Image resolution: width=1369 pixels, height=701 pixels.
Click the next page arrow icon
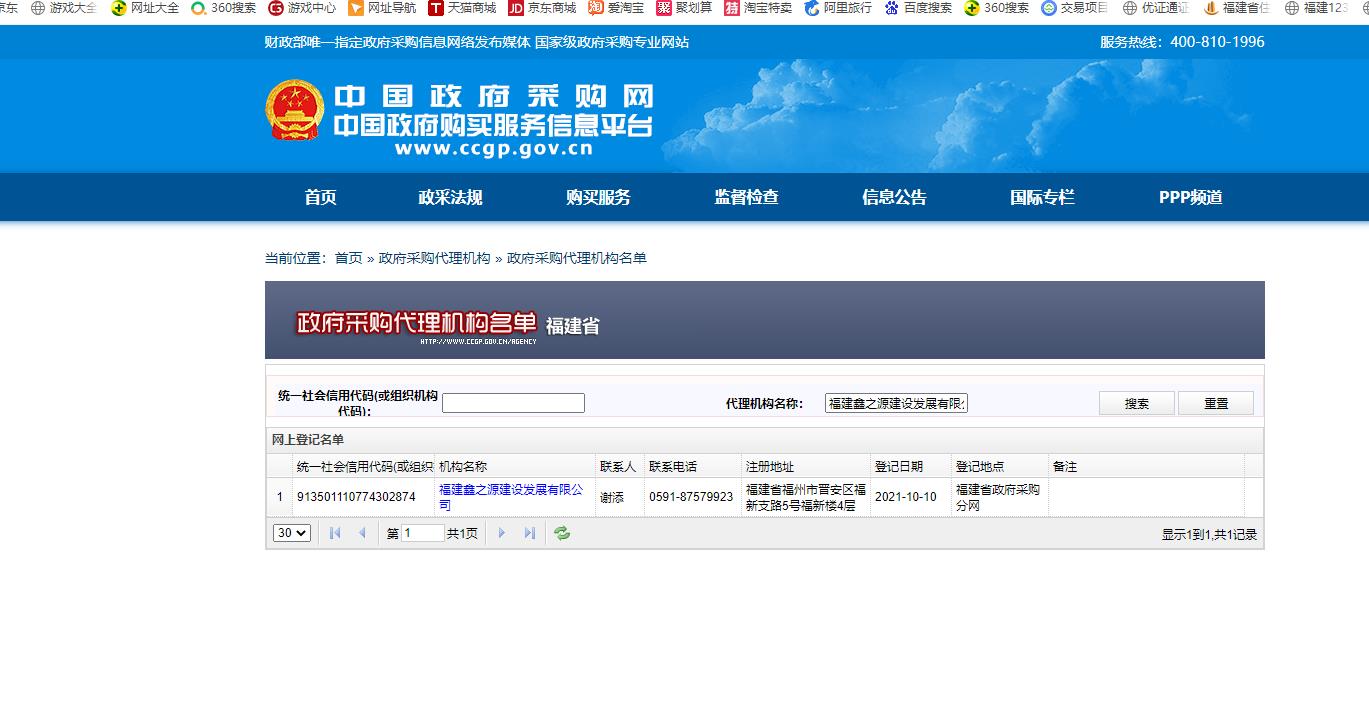point(502,533)
